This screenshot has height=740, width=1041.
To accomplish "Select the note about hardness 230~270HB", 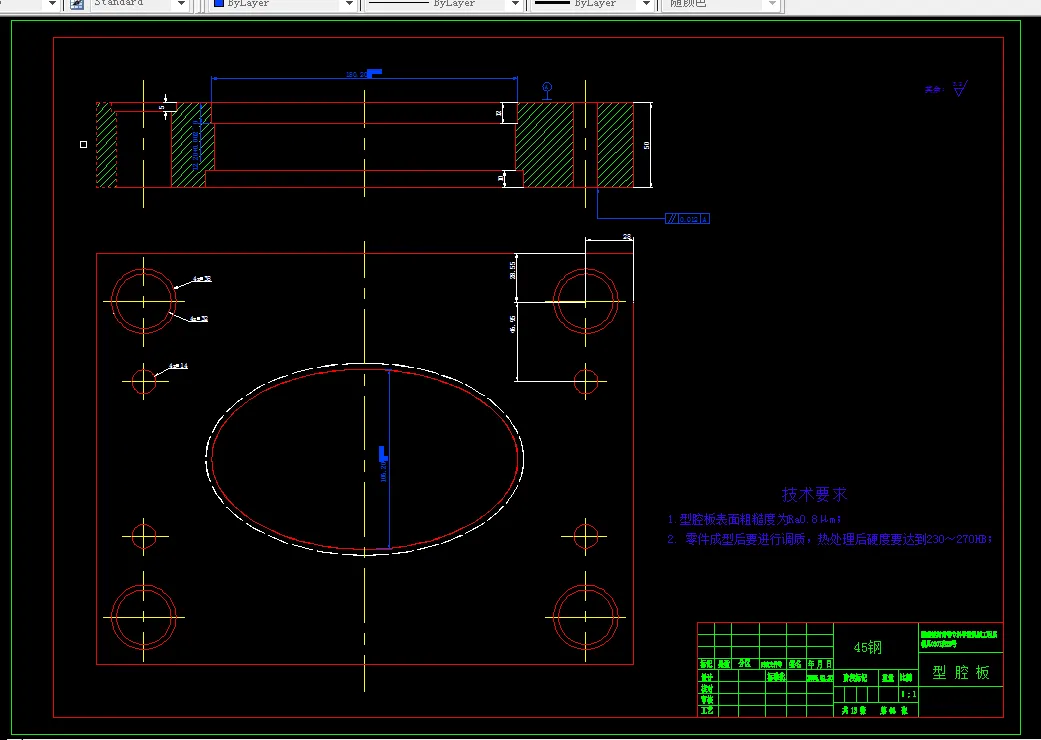I will (829, 539).
